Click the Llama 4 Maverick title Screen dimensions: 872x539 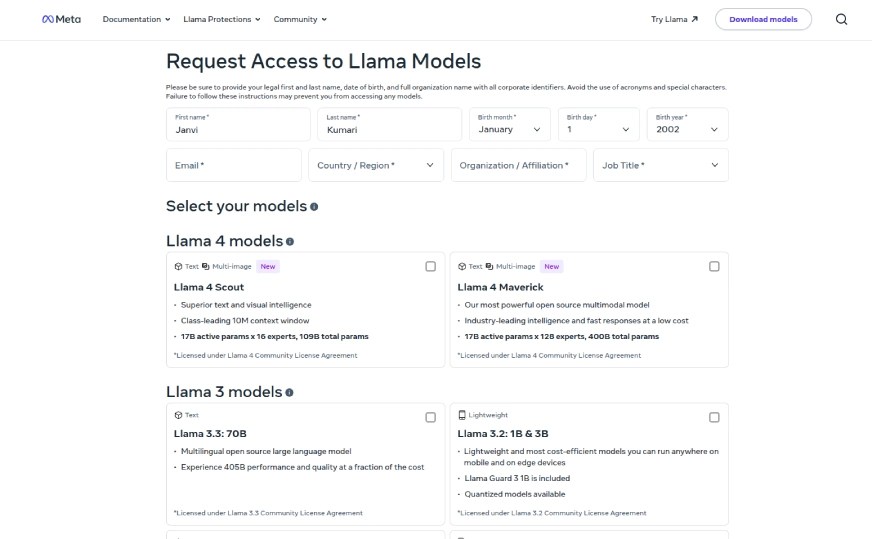pyautogui.click(x=500, y=287)
